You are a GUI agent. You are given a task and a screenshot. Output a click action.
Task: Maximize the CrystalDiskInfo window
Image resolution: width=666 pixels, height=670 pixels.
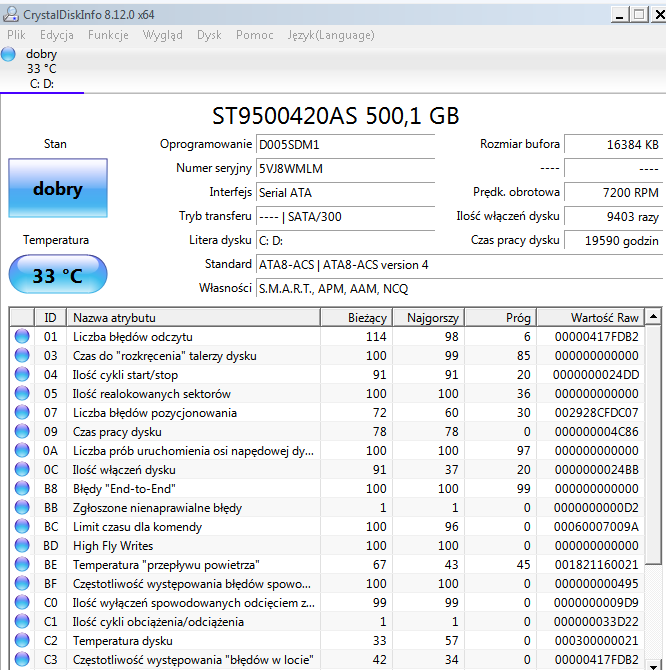click(639, 15)
